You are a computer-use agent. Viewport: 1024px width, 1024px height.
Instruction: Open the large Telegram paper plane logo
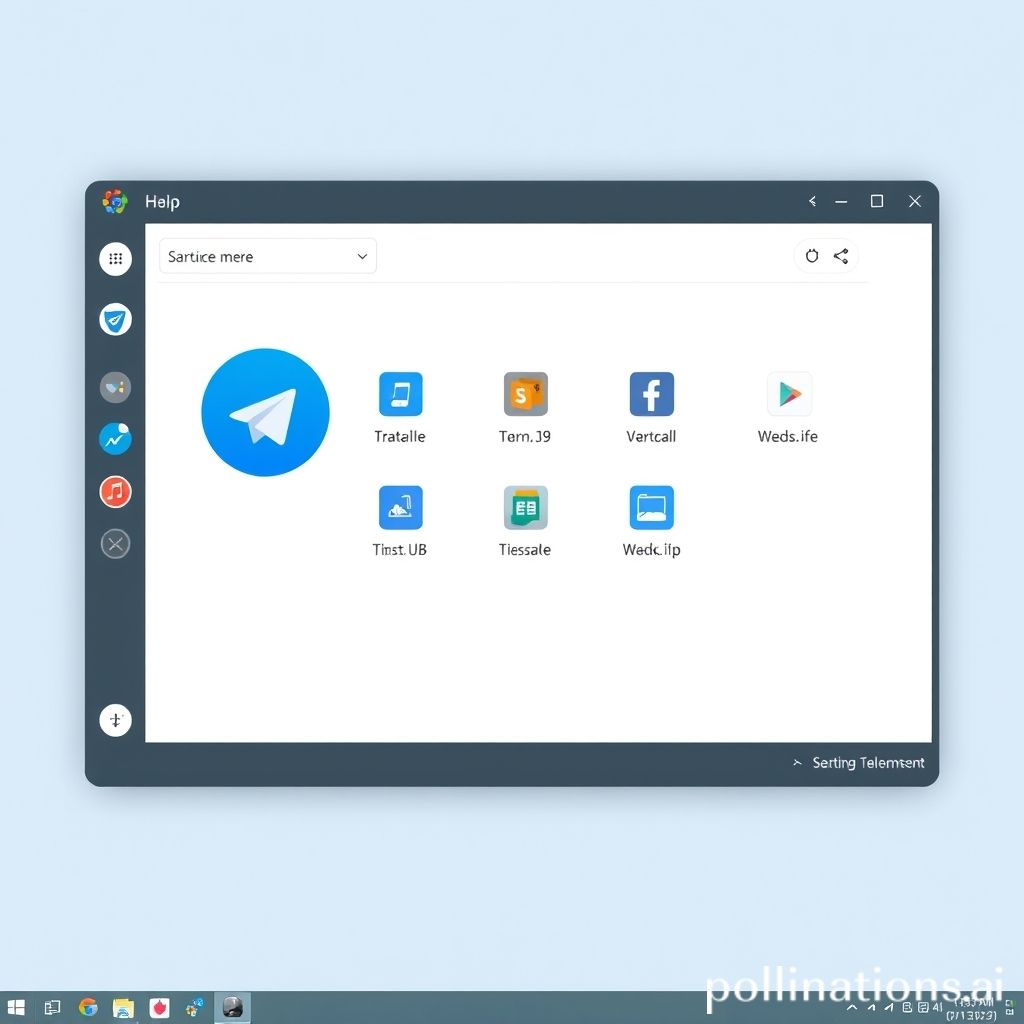coord(265,412)
